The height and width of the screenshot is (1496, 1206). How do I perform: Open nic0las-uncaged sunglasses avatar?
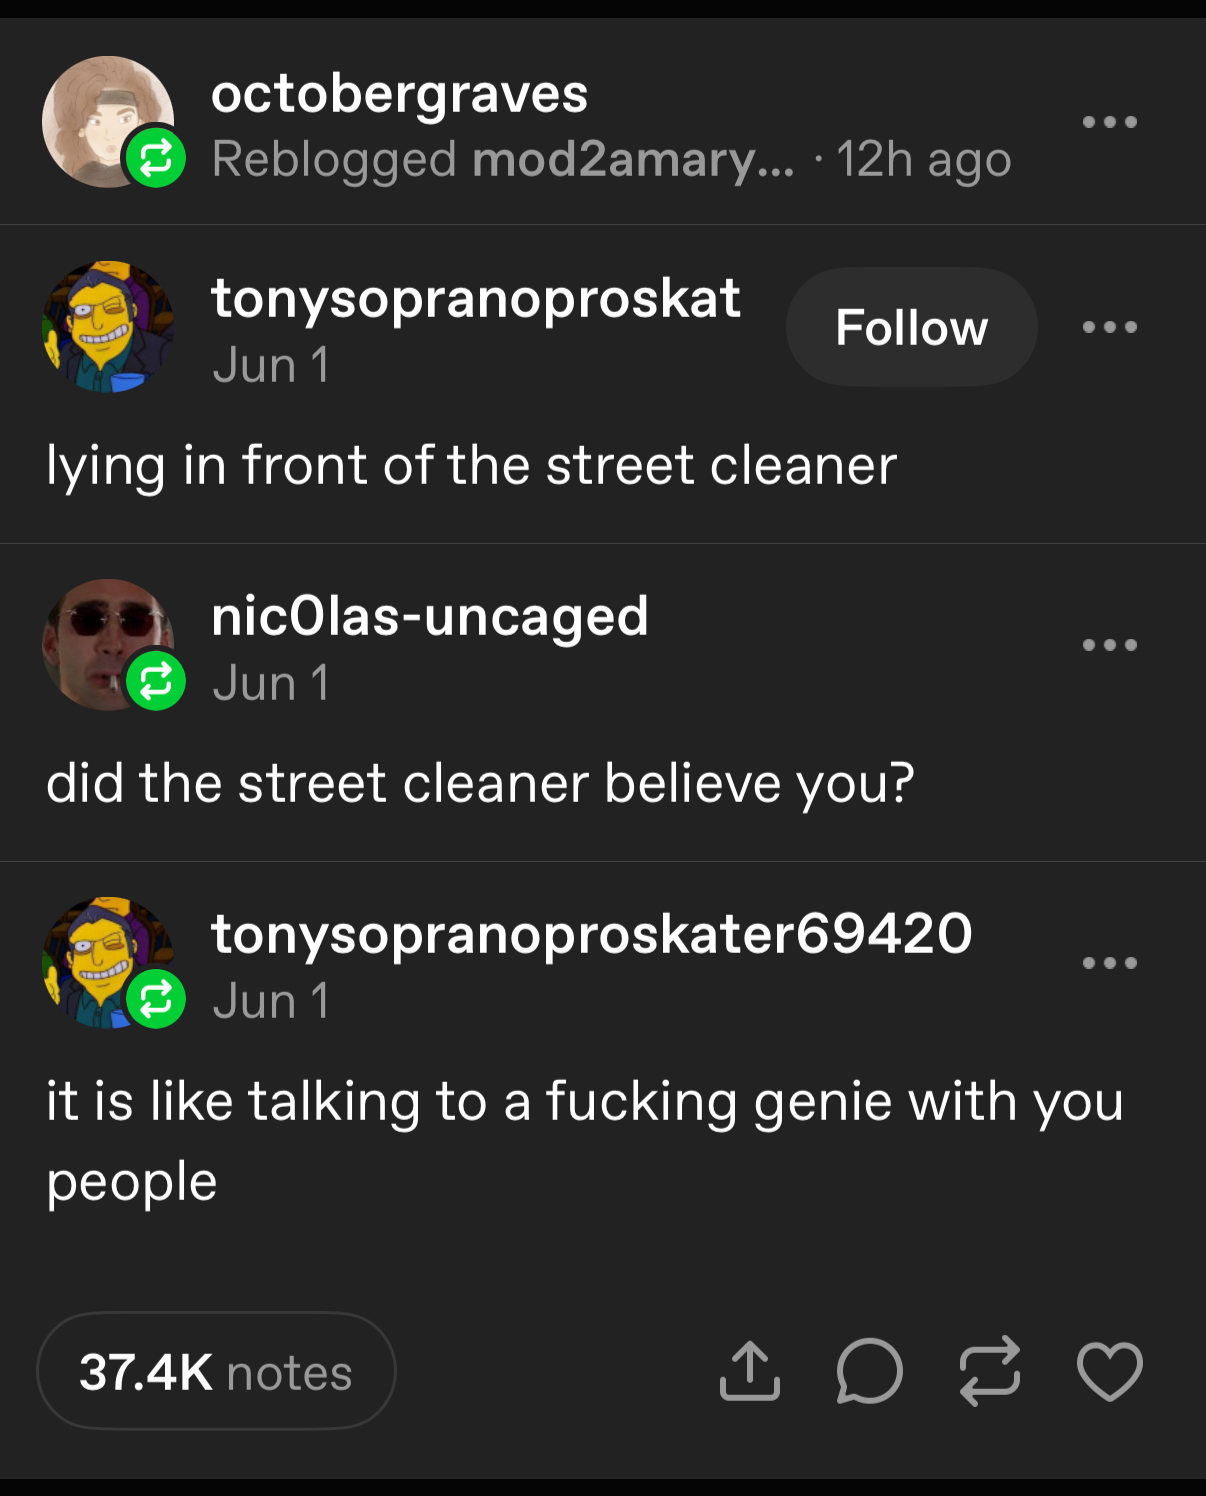[x=107, y=645]
